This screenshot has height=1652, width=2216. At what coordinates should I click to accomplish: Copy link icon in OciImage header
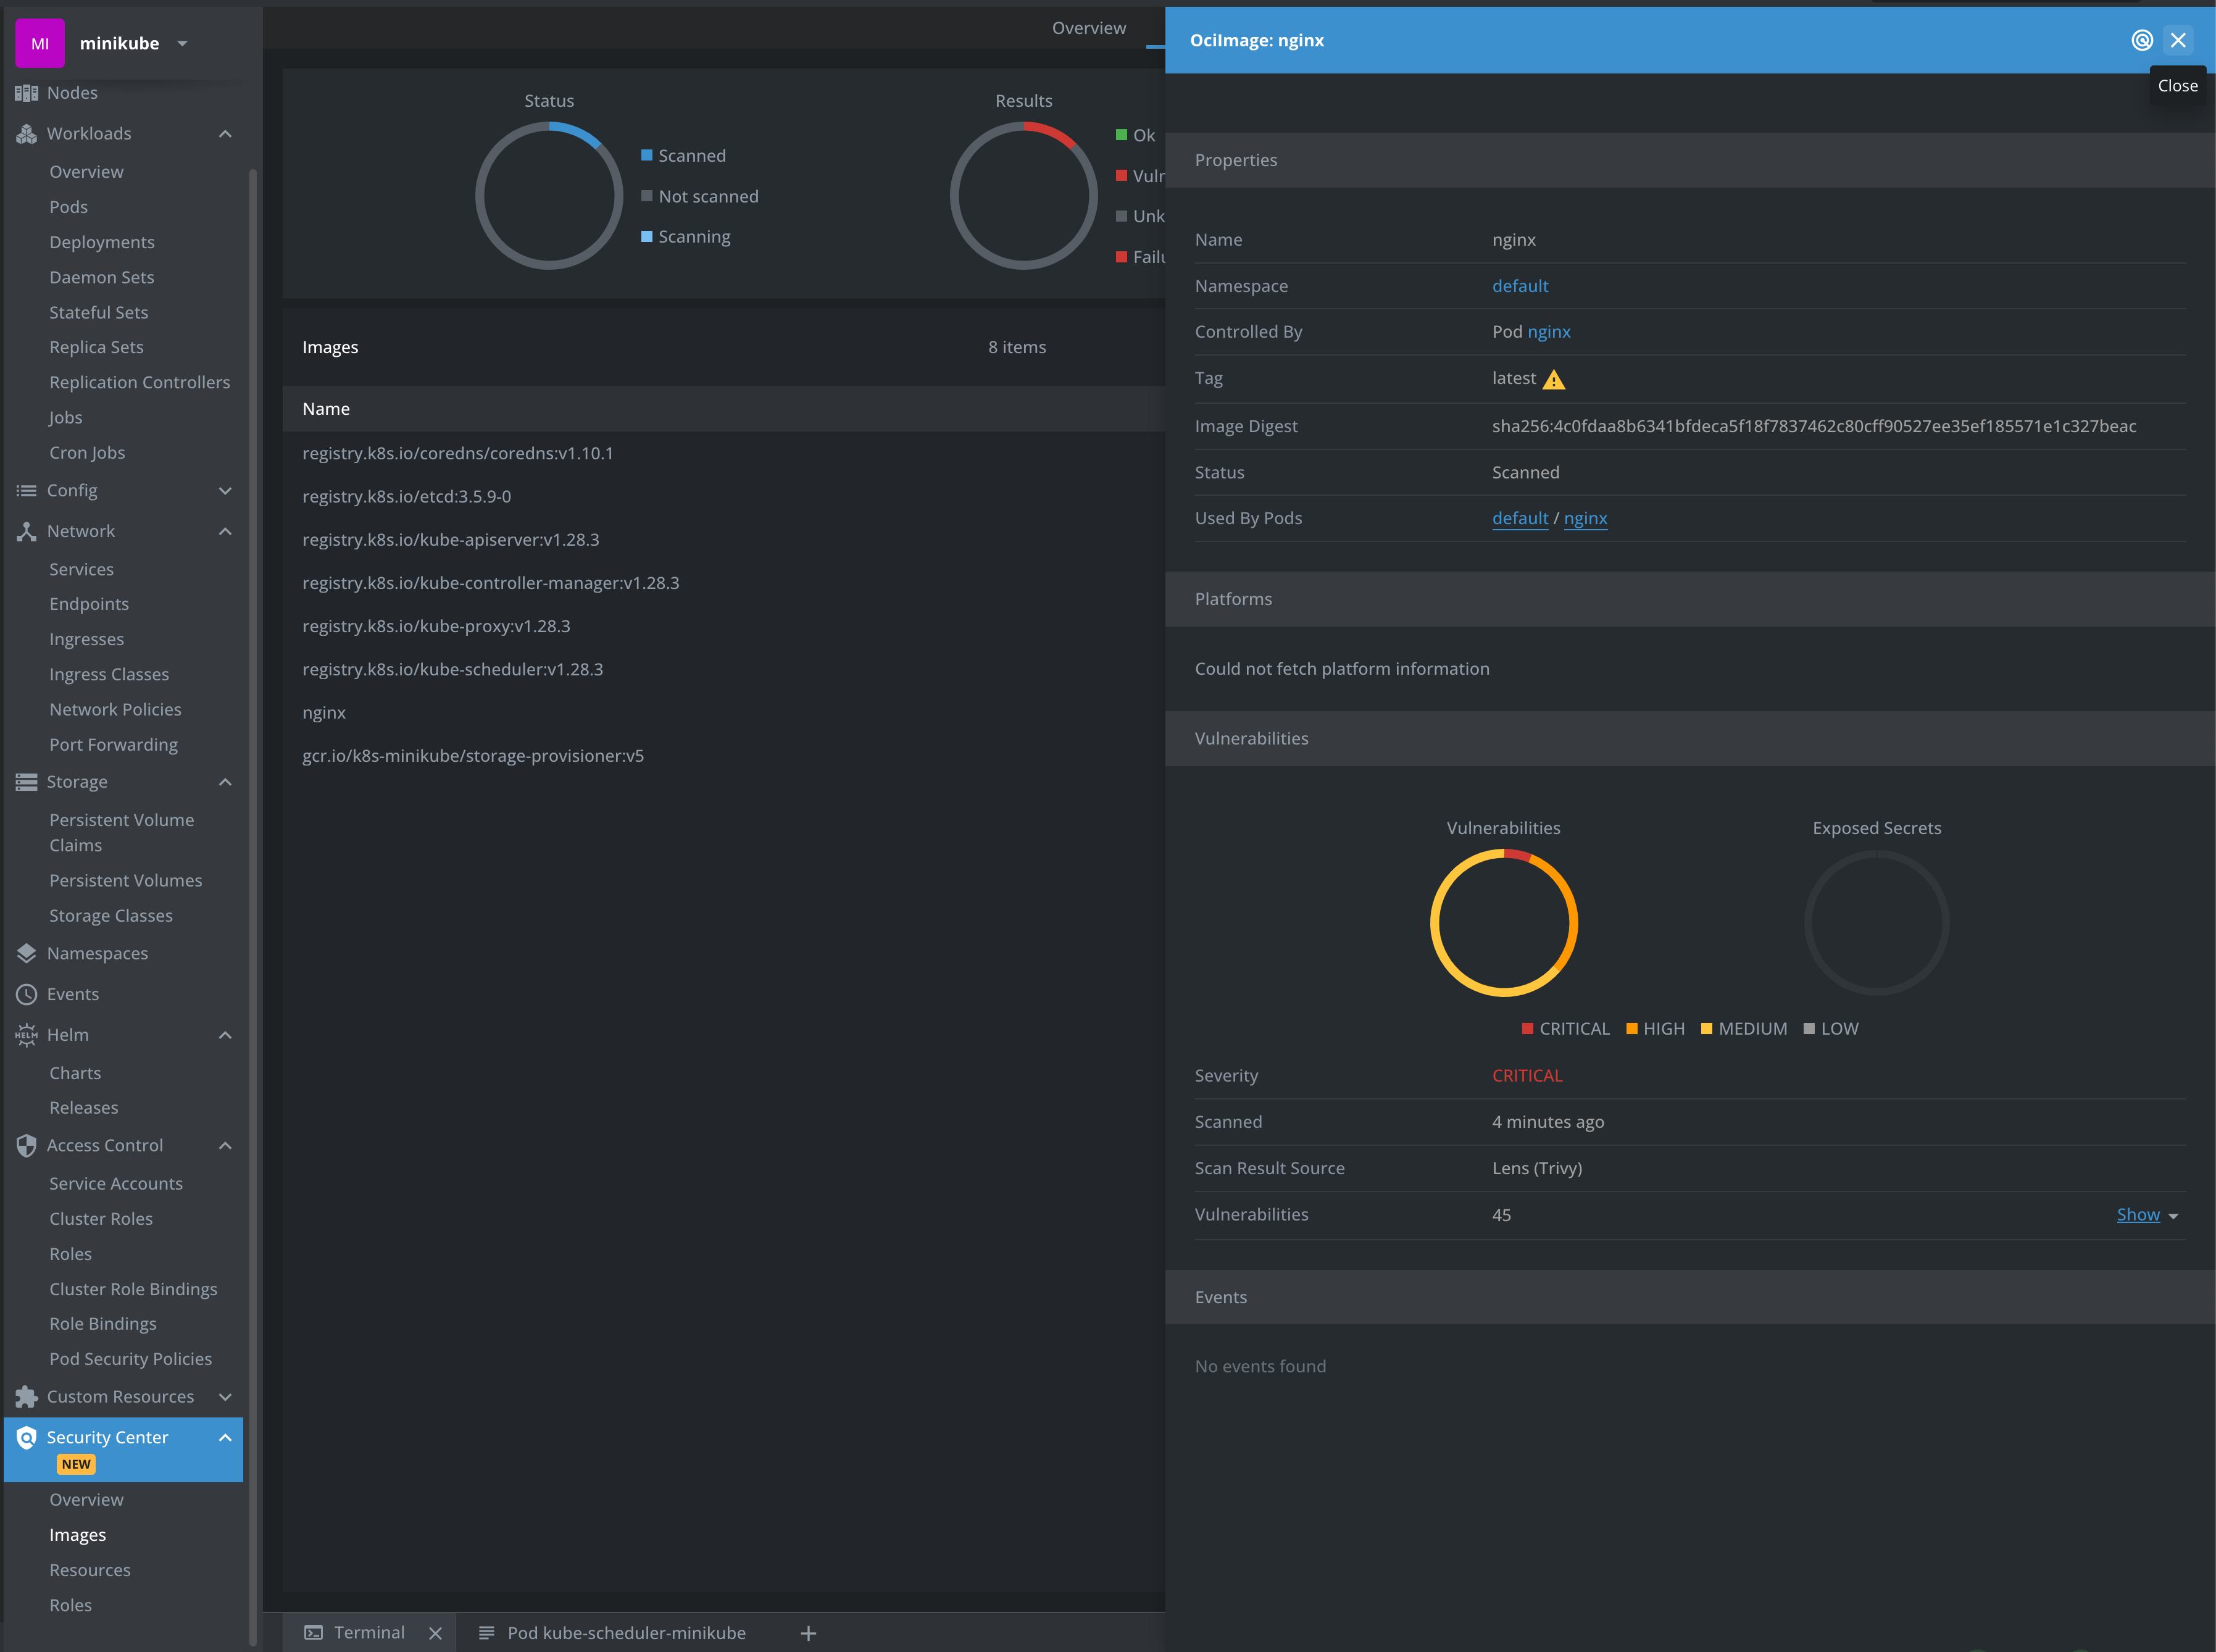(x=2141, y=40)
